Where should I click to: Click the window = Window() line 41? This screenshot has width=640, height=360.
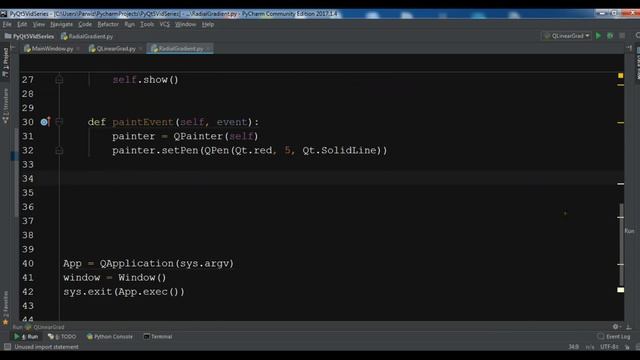point(115,278)
